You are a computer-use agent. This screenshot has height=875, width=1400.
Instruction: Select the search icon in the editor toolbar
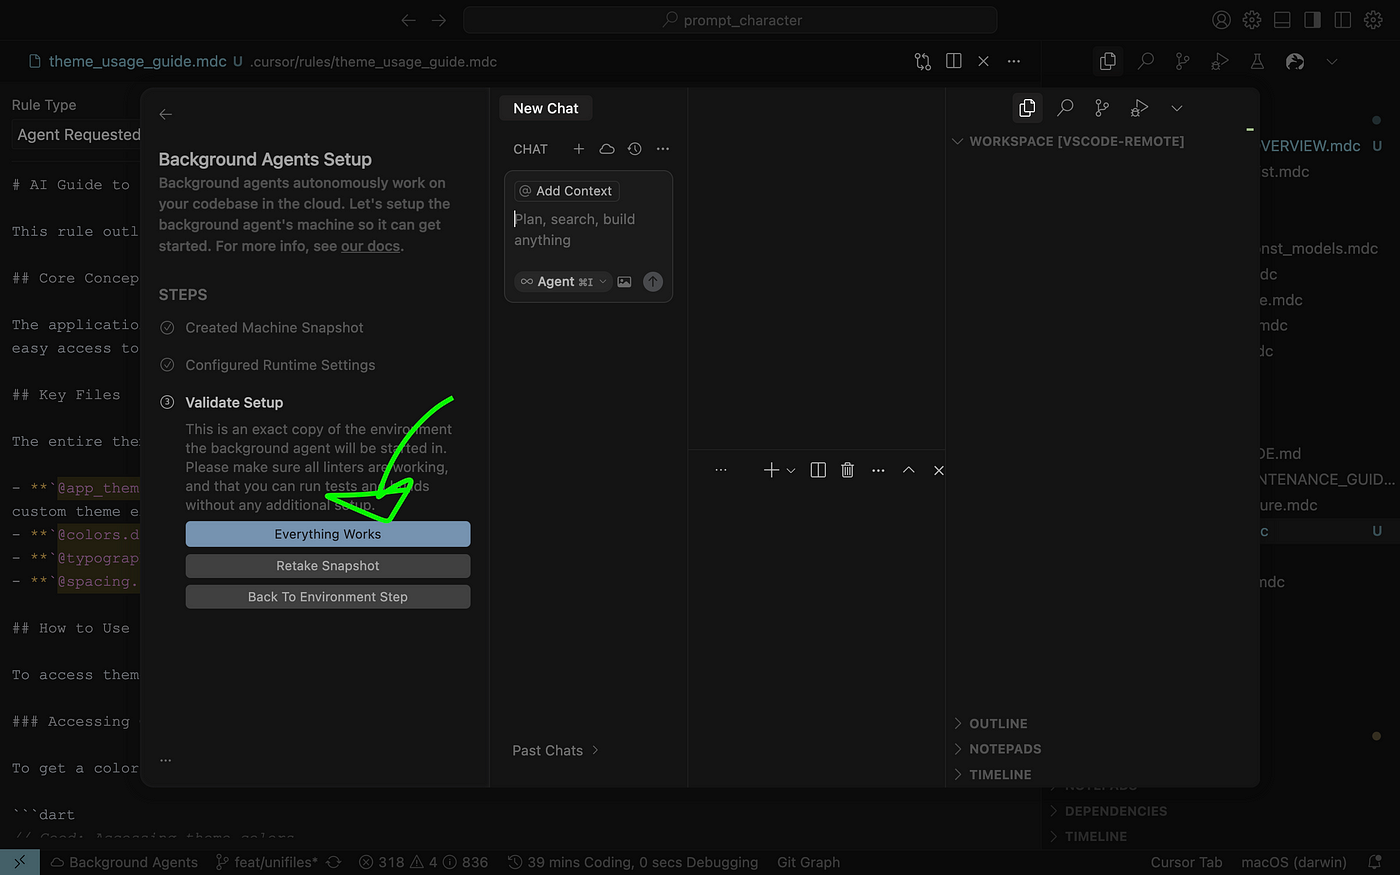pos(1146,61)
